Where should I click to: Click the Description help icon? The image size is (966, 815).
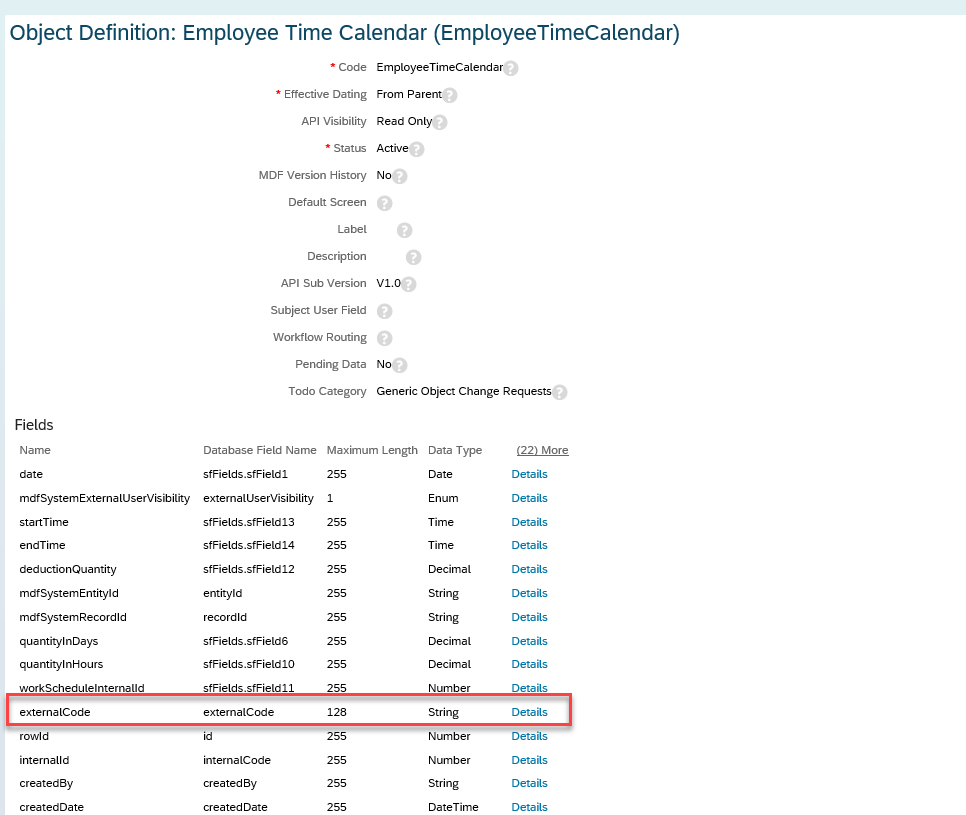[x=413, y=257]
